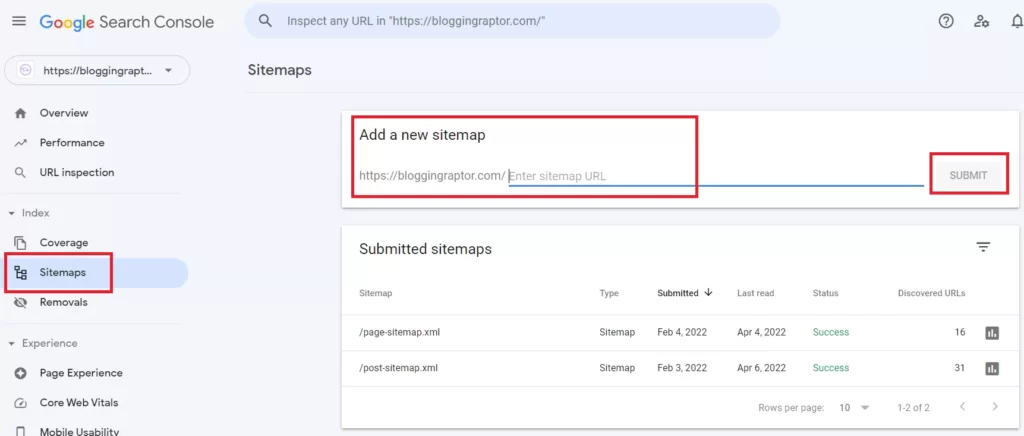Open the Help question mark icon
1024x436 pixels.
(946, 21)
